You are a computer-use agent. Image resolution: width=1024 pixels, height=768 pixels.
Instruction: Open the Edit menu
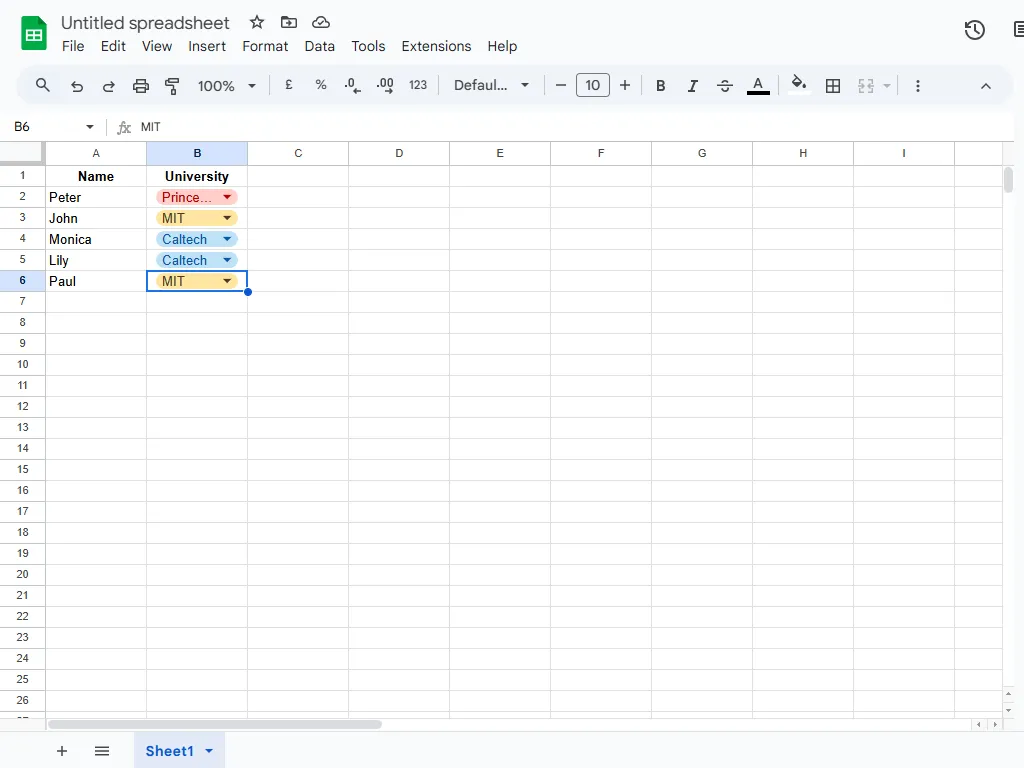(x=113, y=46)
